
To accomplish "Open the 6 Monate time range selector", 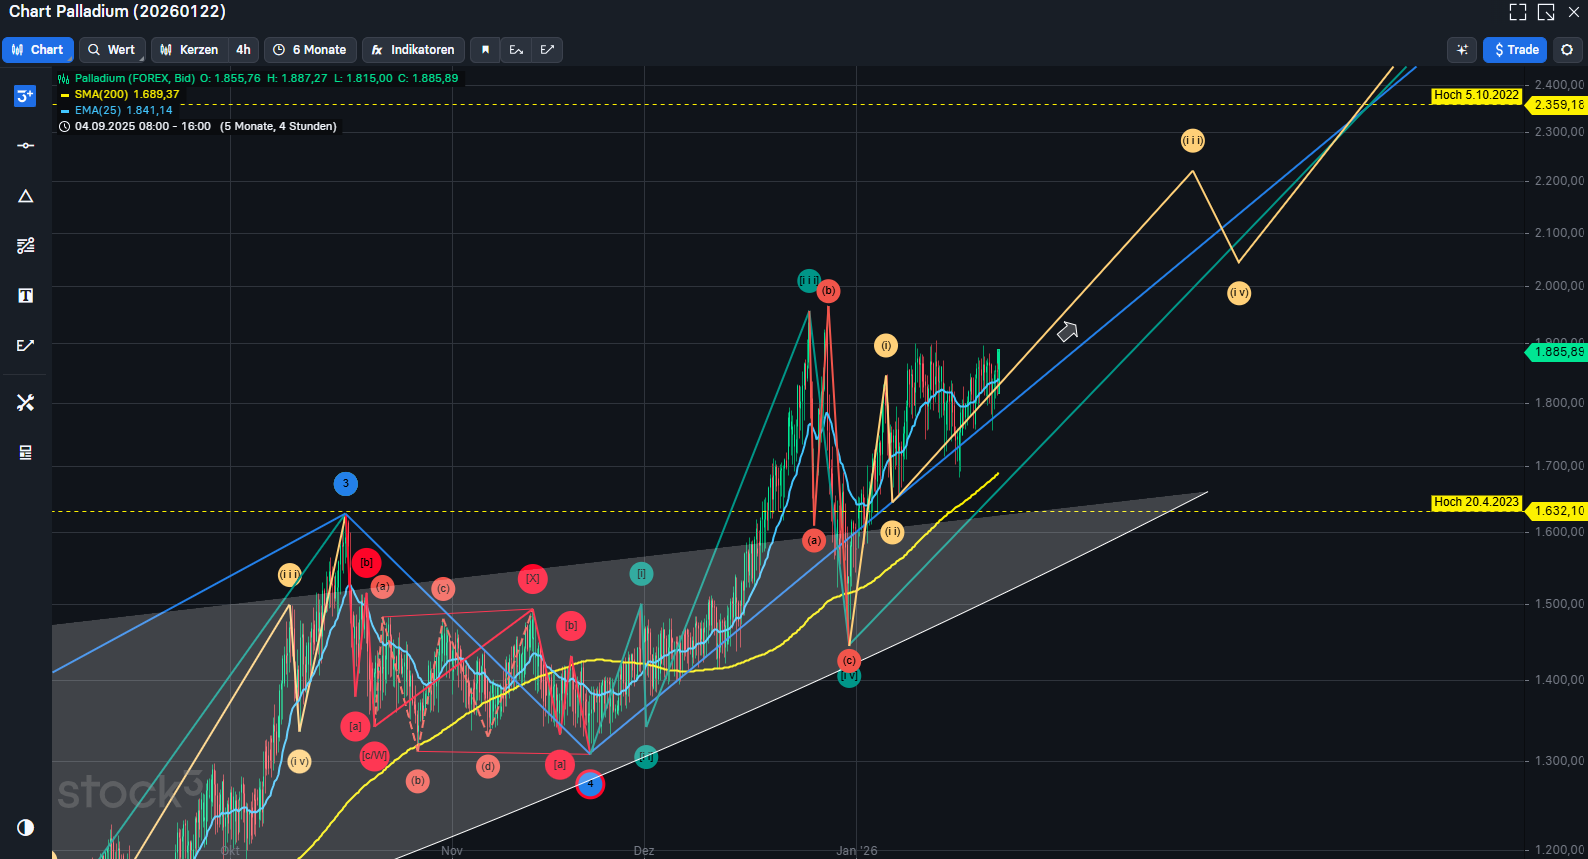I will 310,50.
